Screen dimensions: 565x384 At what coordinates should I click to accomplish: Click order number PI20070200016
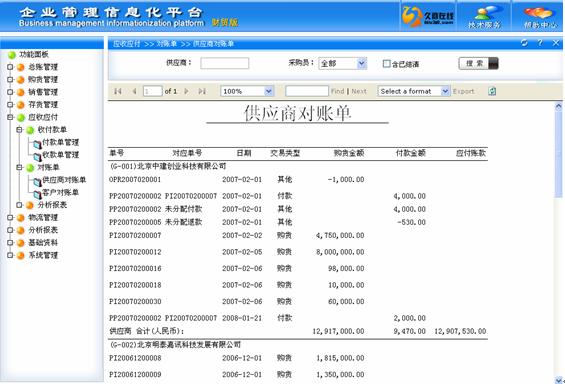pos(135,269)
